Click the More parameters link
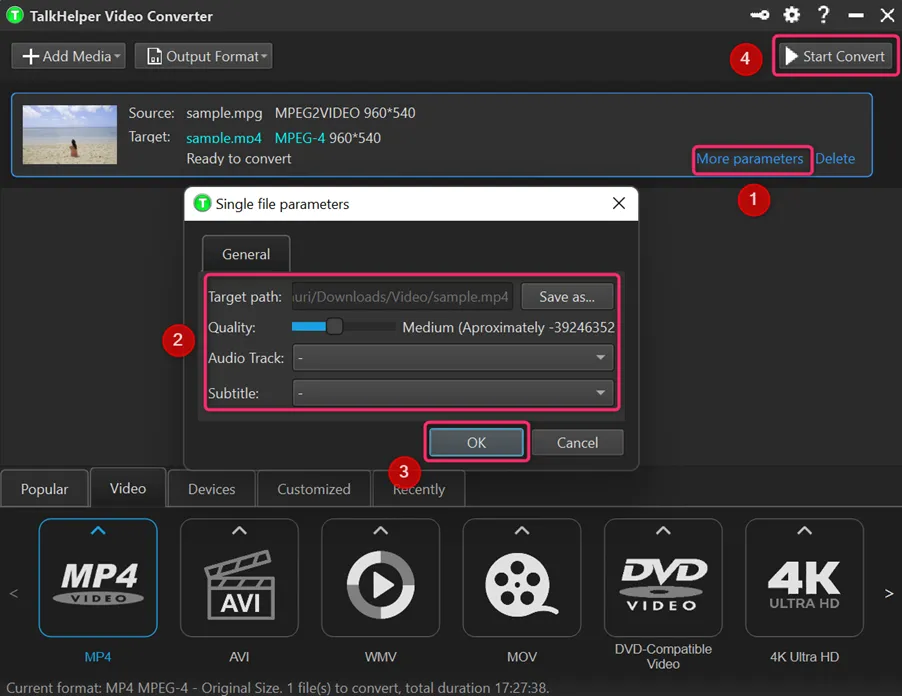The image size is (902, 696). [750, 159]
